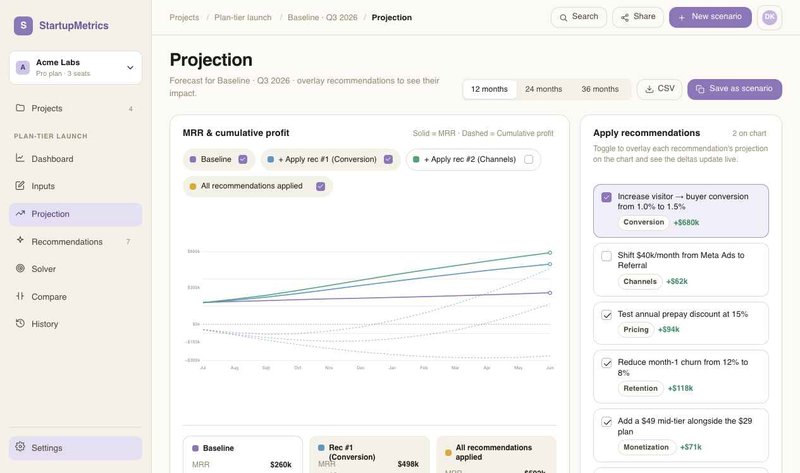Go to Compare in sidebar
Viewport: 800px width, 473px height.
click(76, 296)
